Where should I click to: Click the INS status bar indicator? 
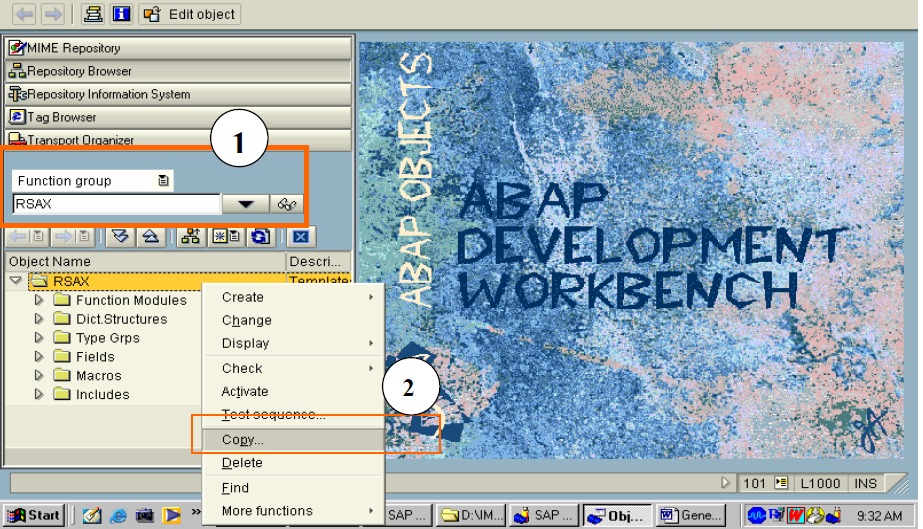(x=865, y=483)
